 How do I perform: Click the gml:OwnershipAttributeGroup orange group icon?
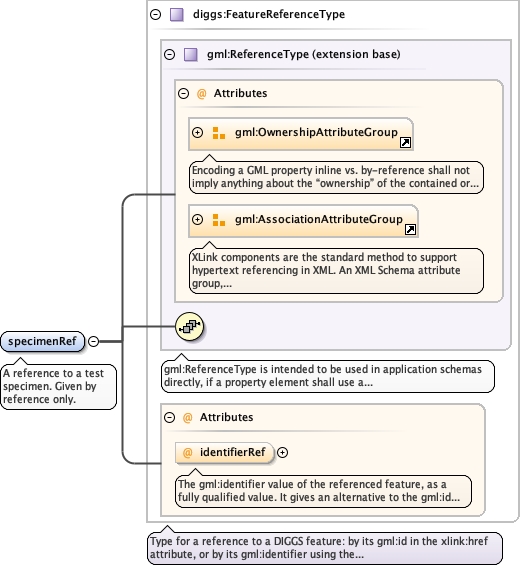[x=218, y=133]
